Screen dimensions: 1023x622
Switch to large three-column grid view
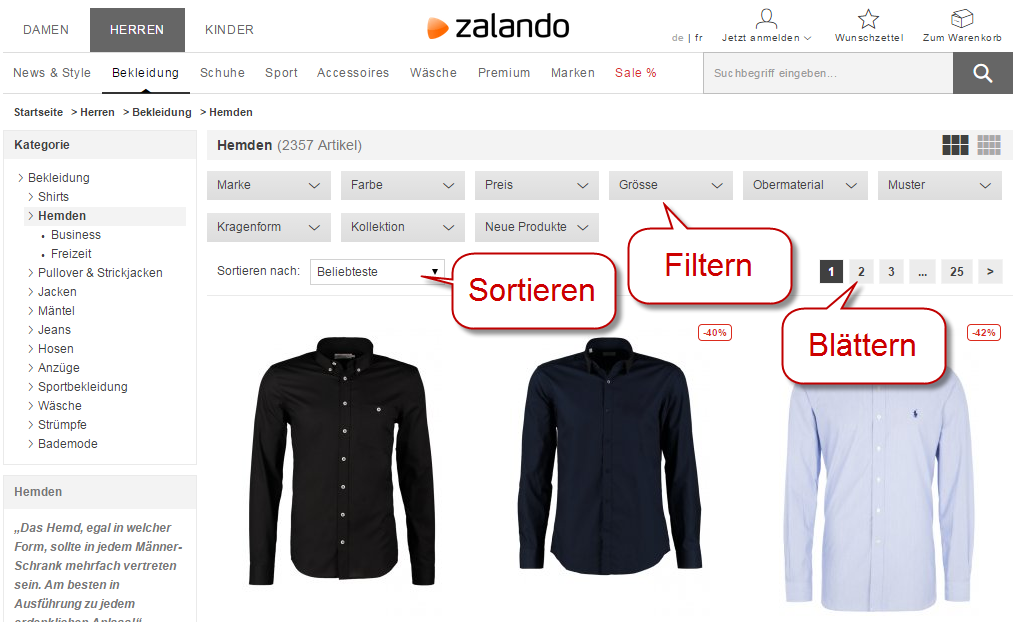955,145
